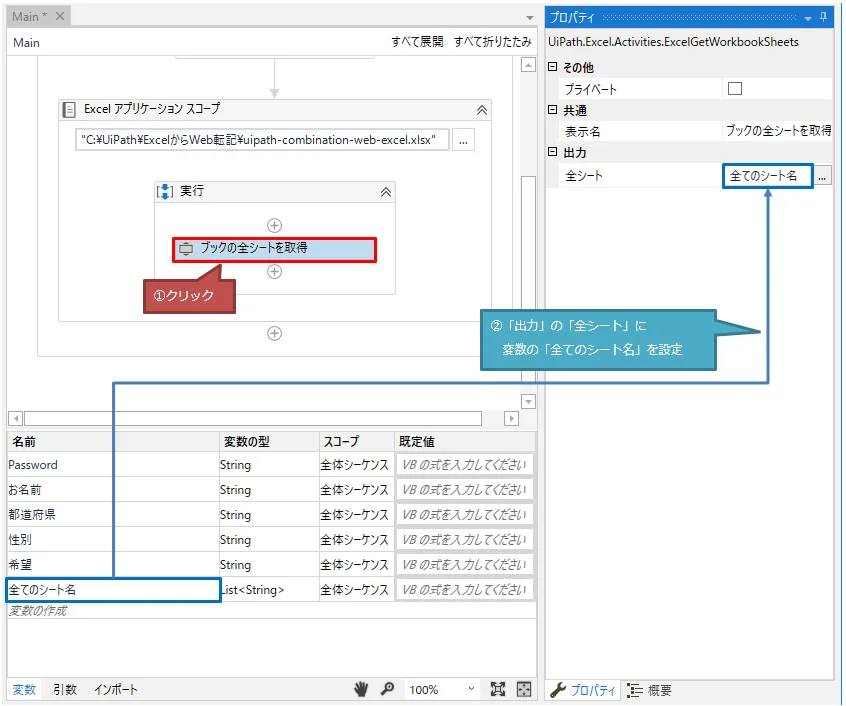Viewport: 846px width, 706px height.
Task: Pin the プロパティ panel
Action: [824, 17]
